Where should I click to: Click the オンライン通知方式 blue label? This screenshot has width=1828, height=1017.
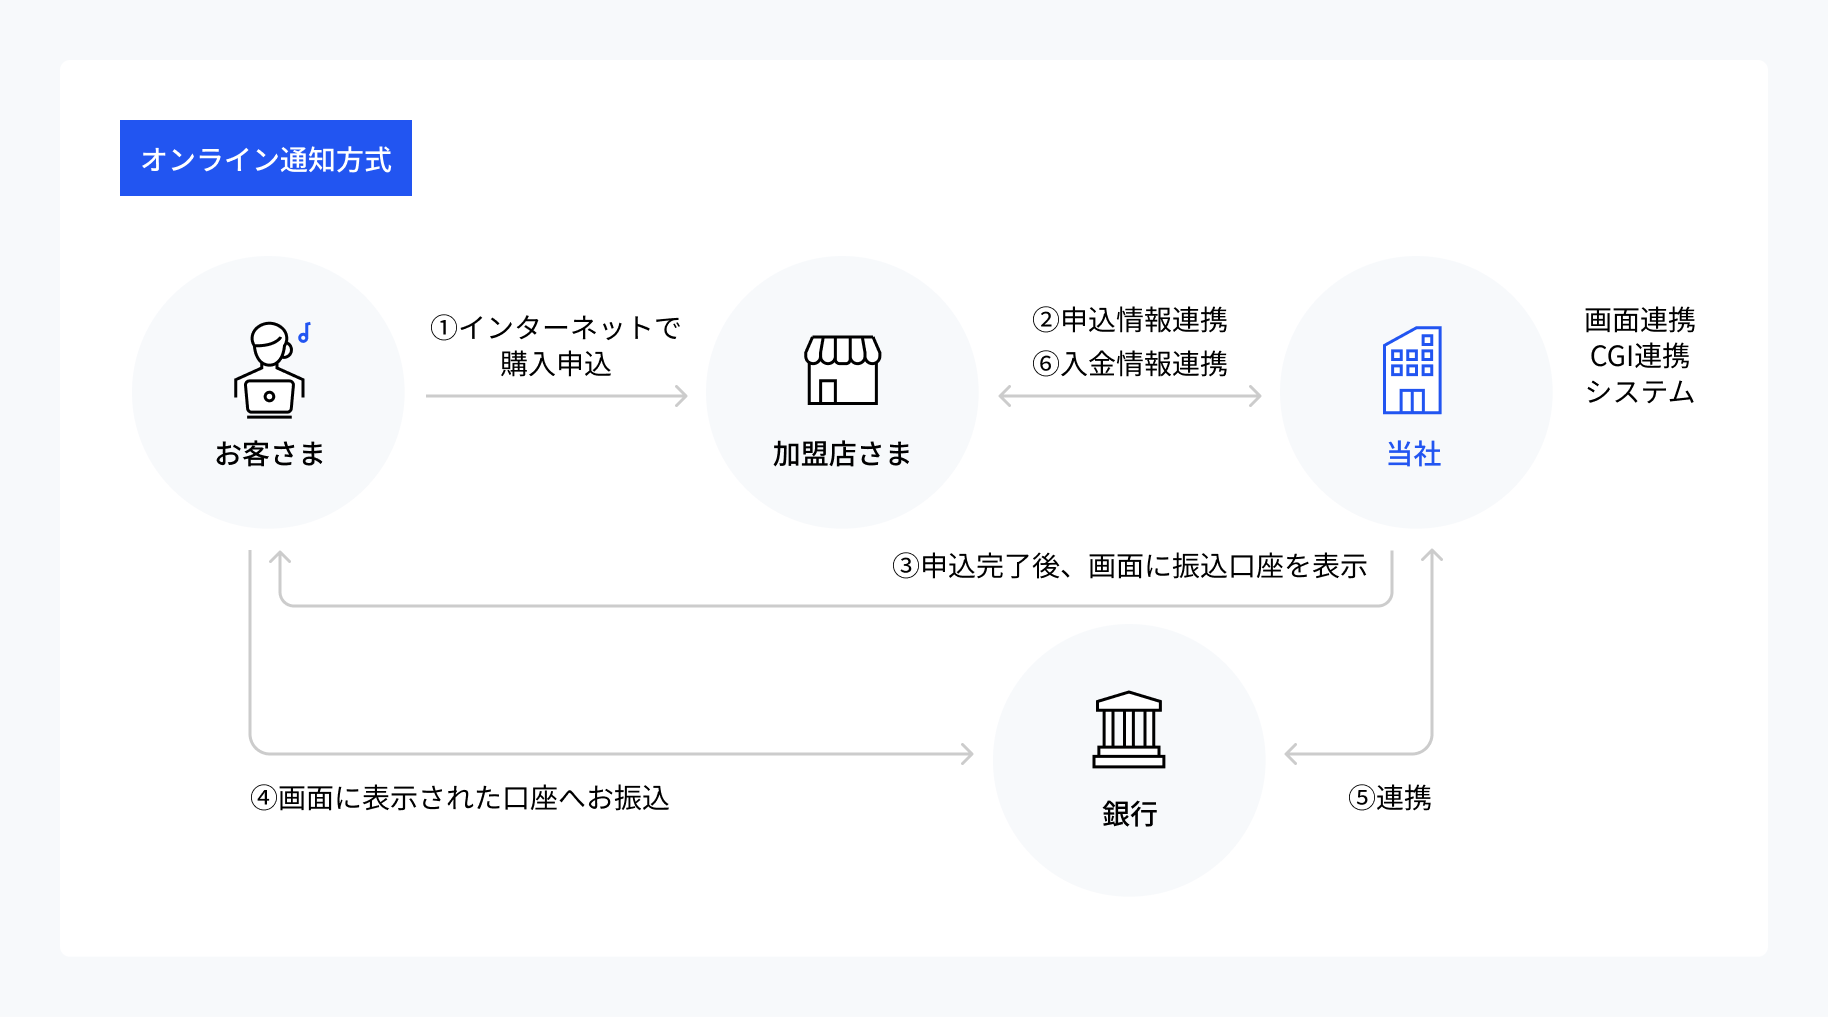click(x=266, y=158)
